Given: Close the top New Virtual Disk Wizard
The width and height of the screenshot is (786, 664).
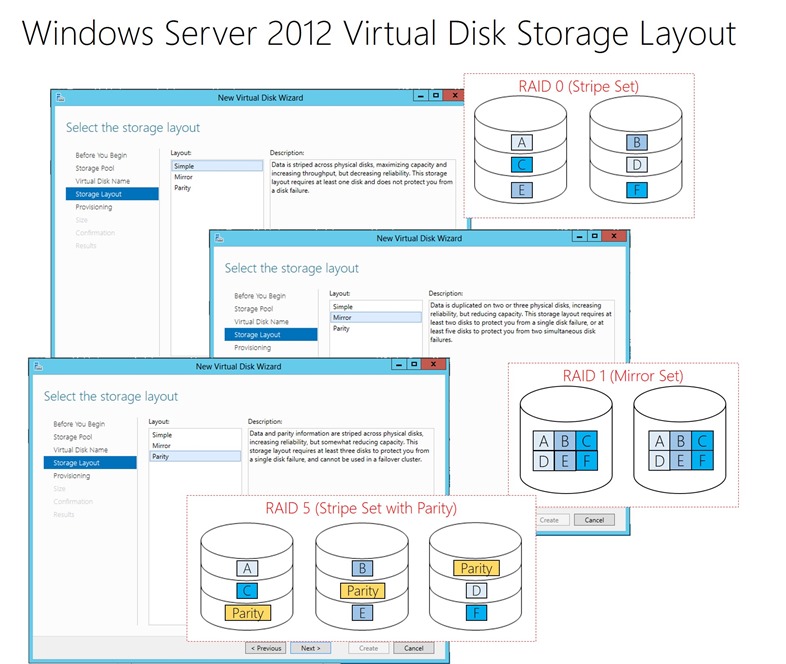Looking at the screenshot, I should coord(455,96).
